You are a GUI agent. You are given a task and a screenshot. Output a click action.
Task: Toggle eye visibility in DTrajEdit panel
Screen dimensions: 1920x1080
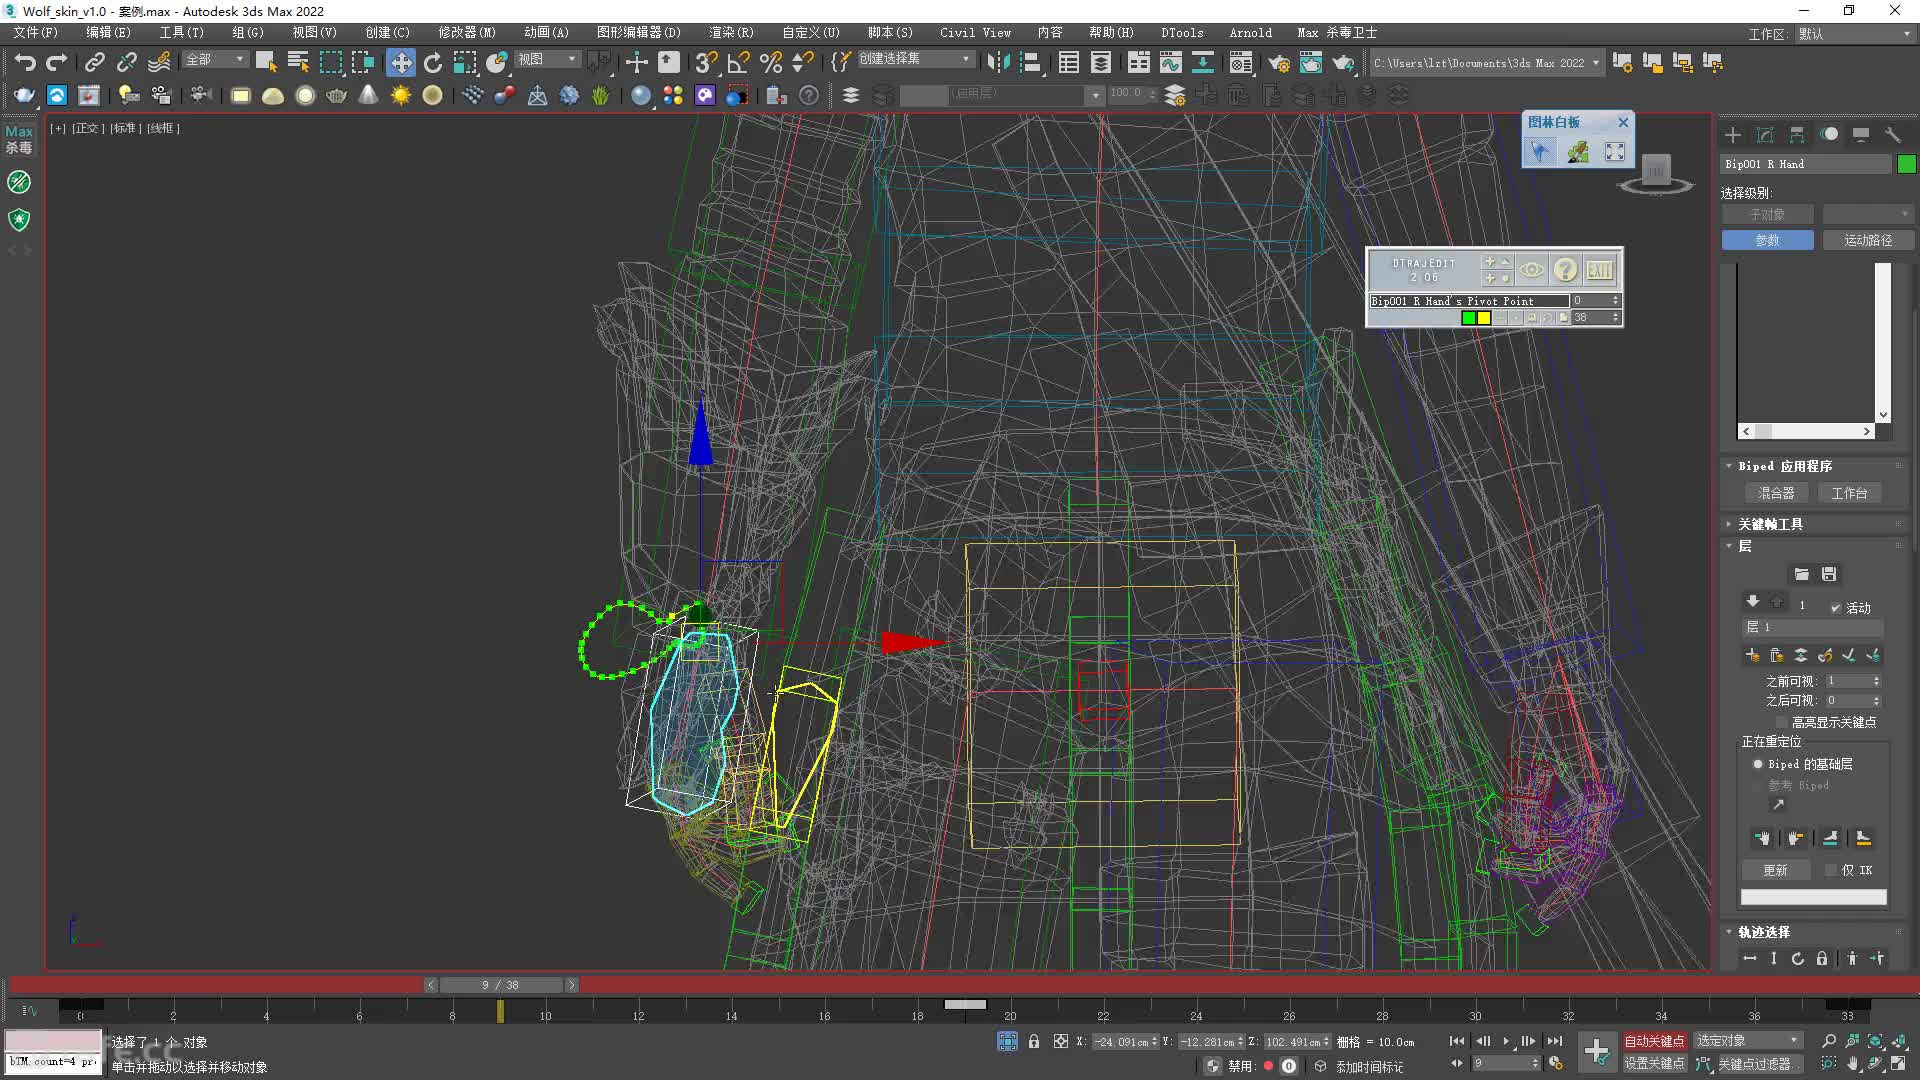1531,270
